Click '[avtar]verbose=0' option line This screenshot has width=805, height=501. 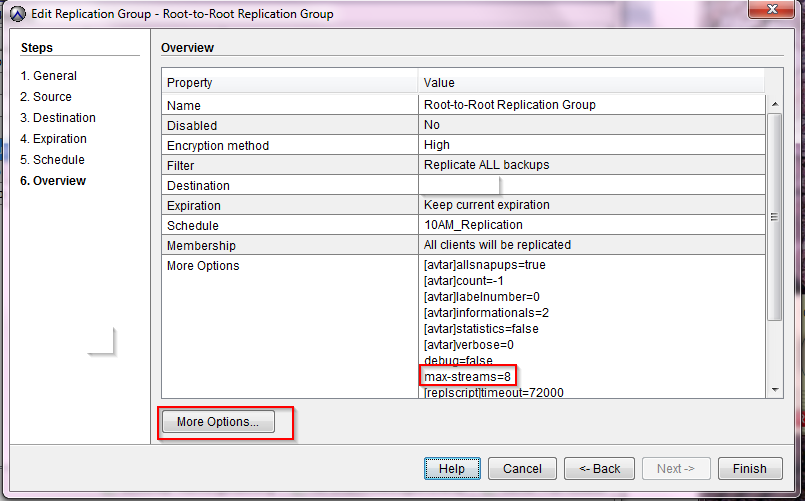pyautogui.click(x=469, y=344)
